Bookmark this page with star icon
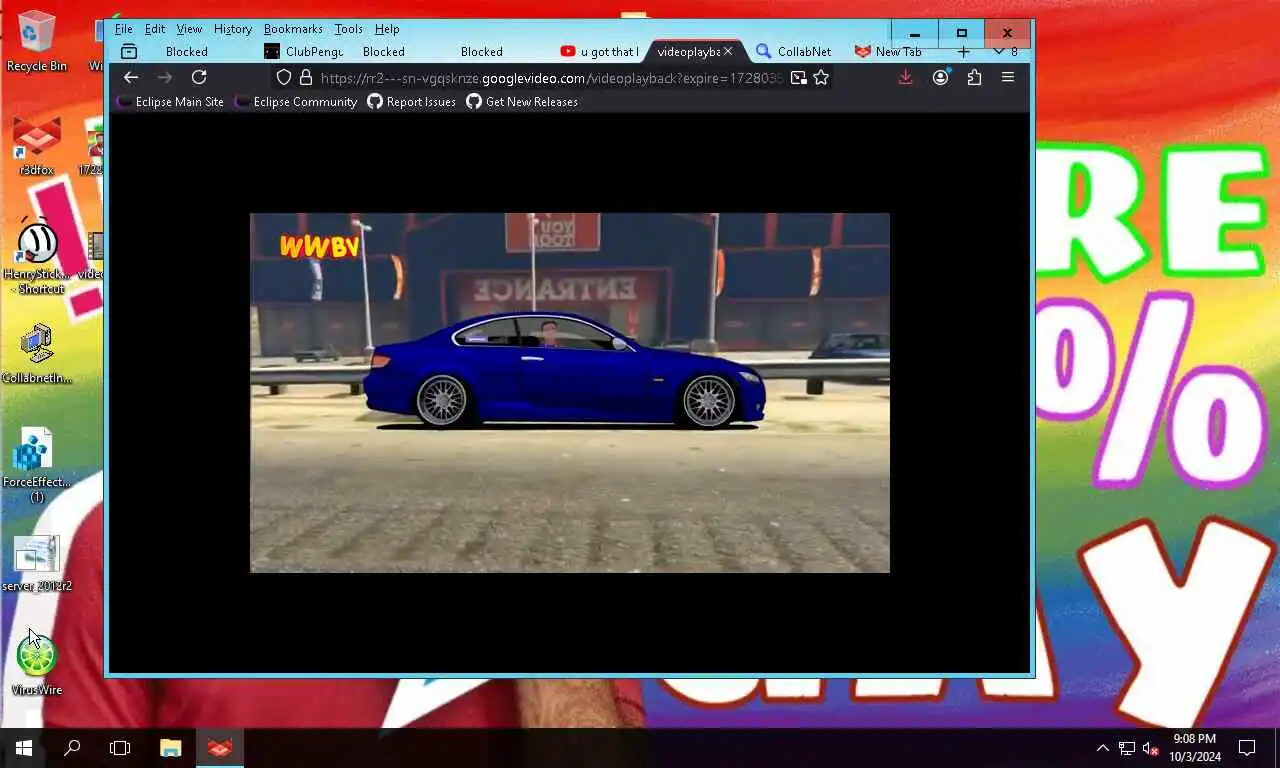Image resolution: width=1280 pixels, height=768 pixels. pyautogui.click(x=821, y=77)
